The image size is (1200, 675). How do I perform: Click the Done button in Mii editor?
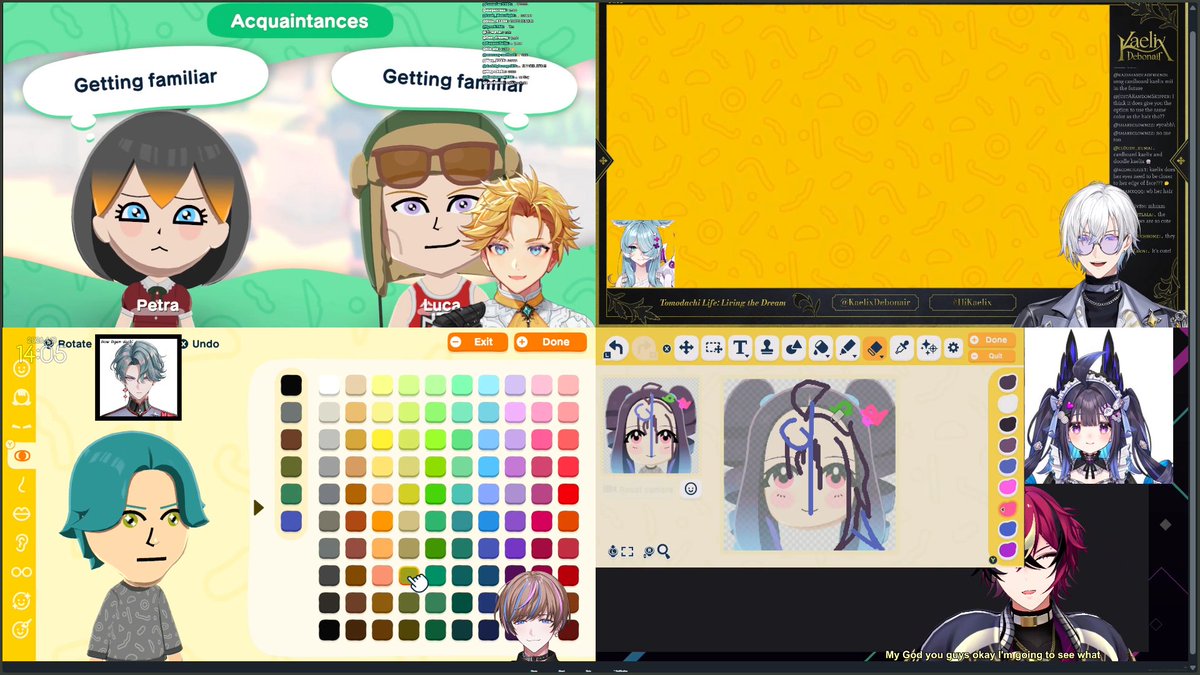point(550,342)
